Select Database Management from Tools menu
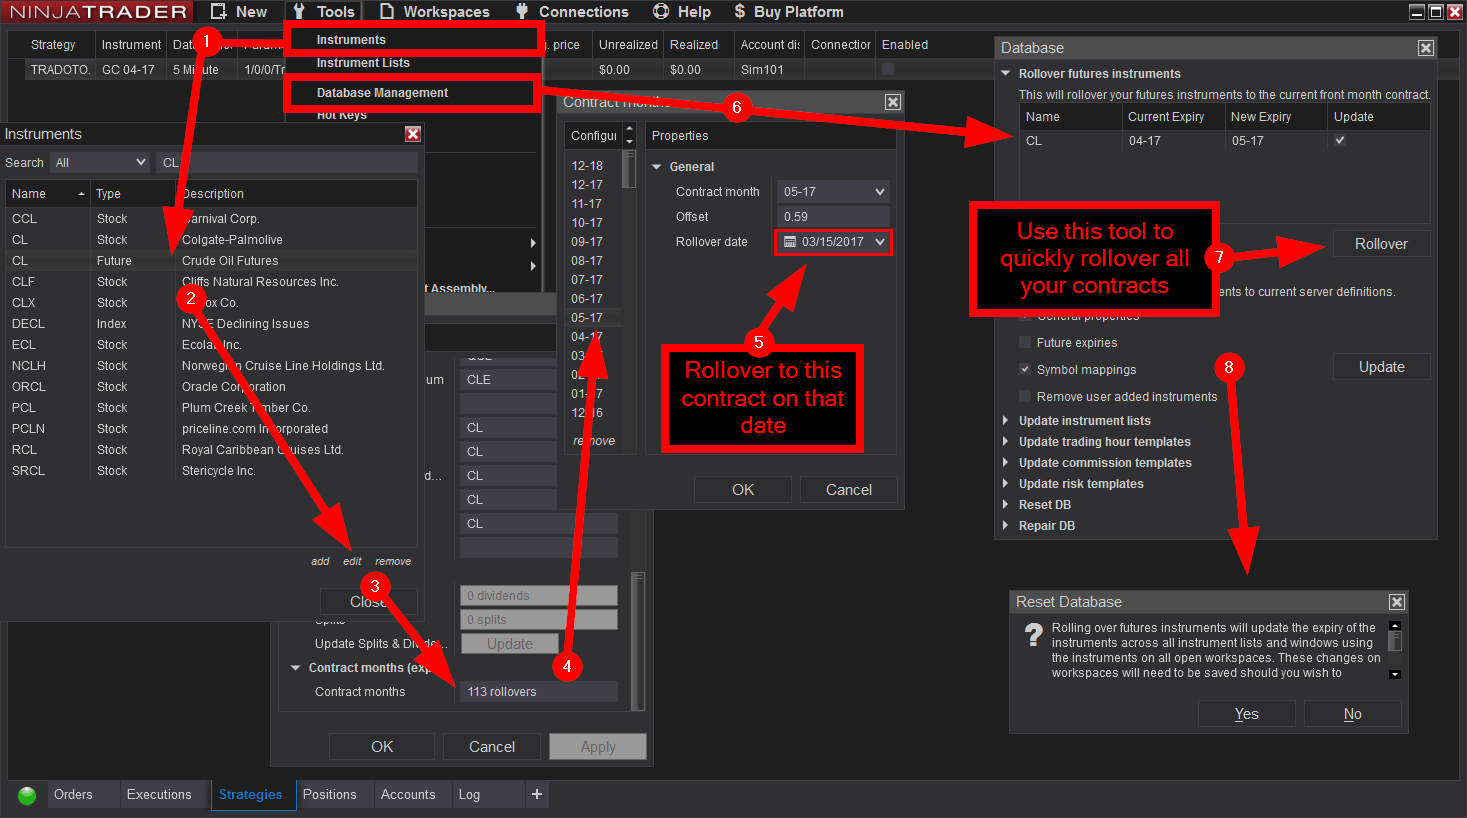The height and width of the screenshot is (818, 1467). (382, 93)
